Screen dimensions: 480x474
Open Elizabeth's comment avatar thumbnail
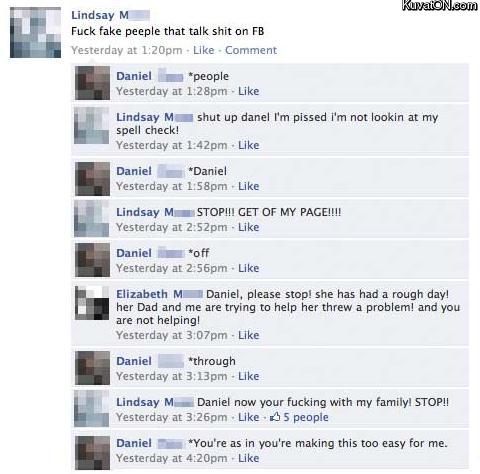tap(92, 303)
